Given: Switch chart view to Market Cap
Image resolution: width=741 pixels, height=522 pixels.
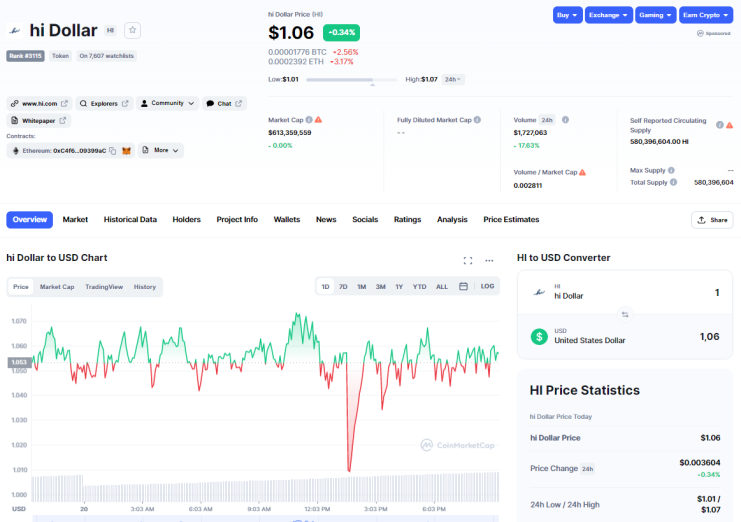Looking at the screenshot, I should [x=57, y=287].
